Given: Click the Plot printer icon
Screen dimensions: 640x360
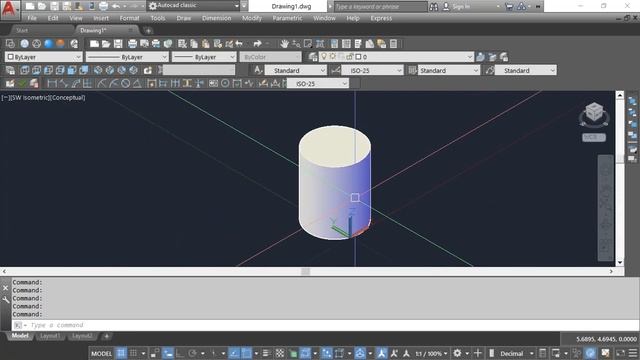Looking at the screenshot, I should [132, 44].
